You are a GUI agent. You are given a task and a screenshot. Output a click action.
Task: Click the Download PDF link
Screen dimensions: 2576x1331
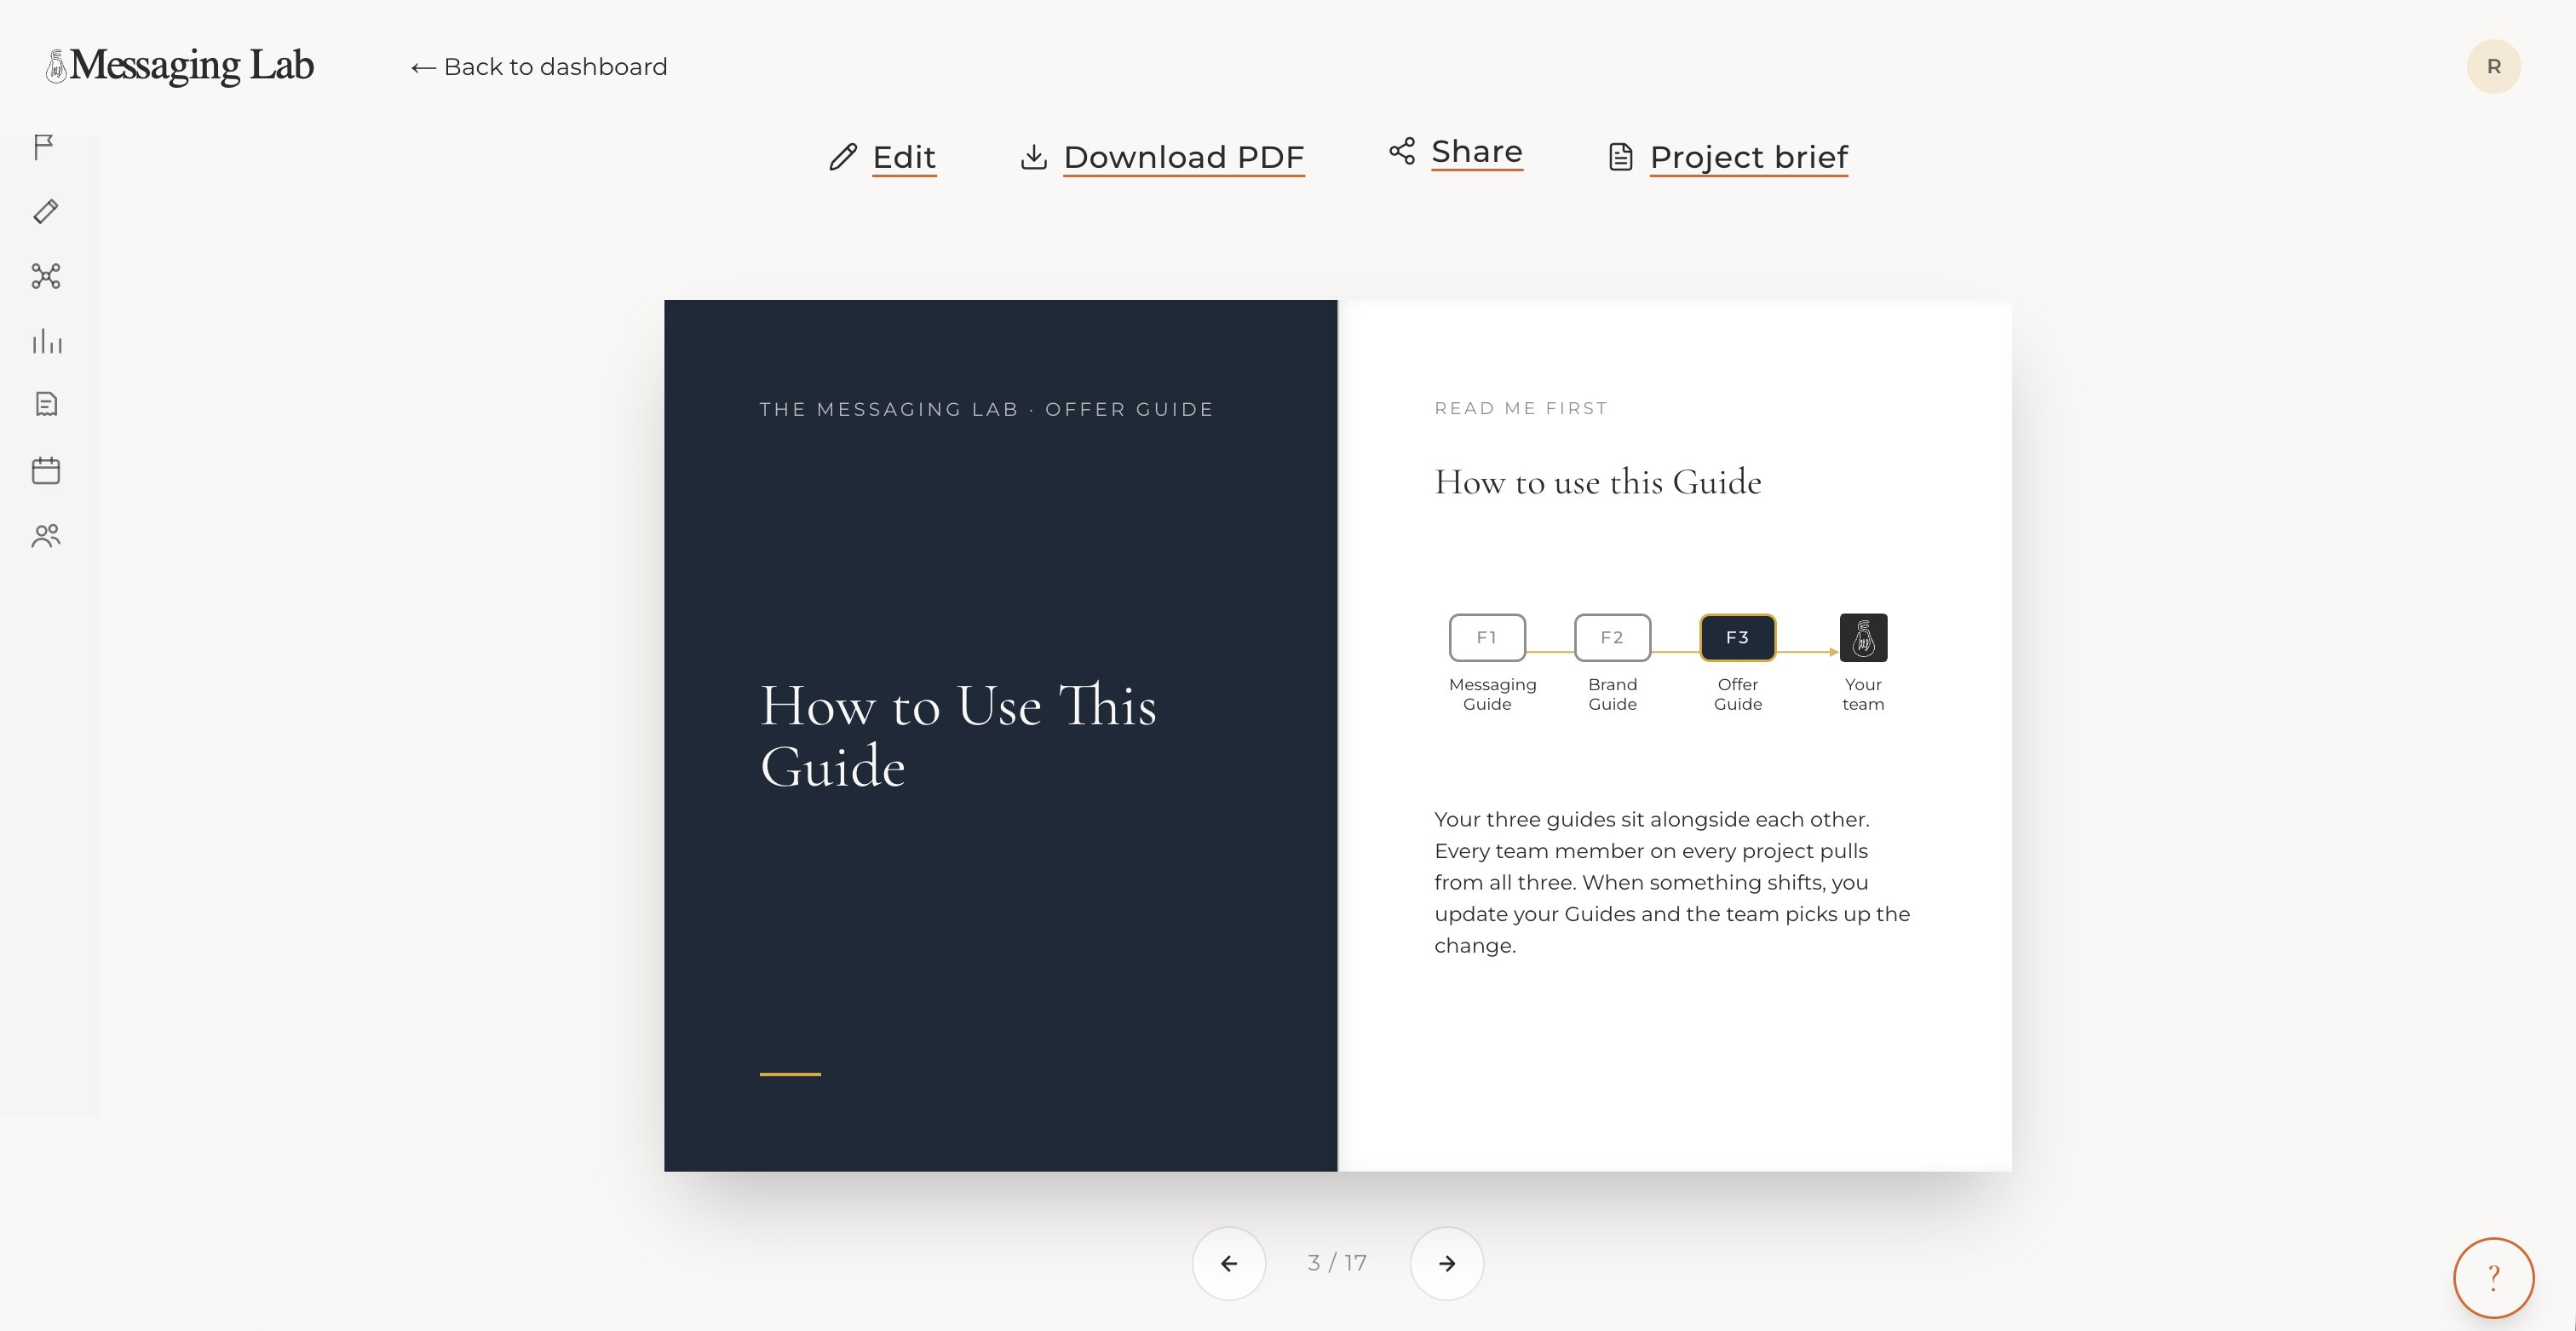1184,157
